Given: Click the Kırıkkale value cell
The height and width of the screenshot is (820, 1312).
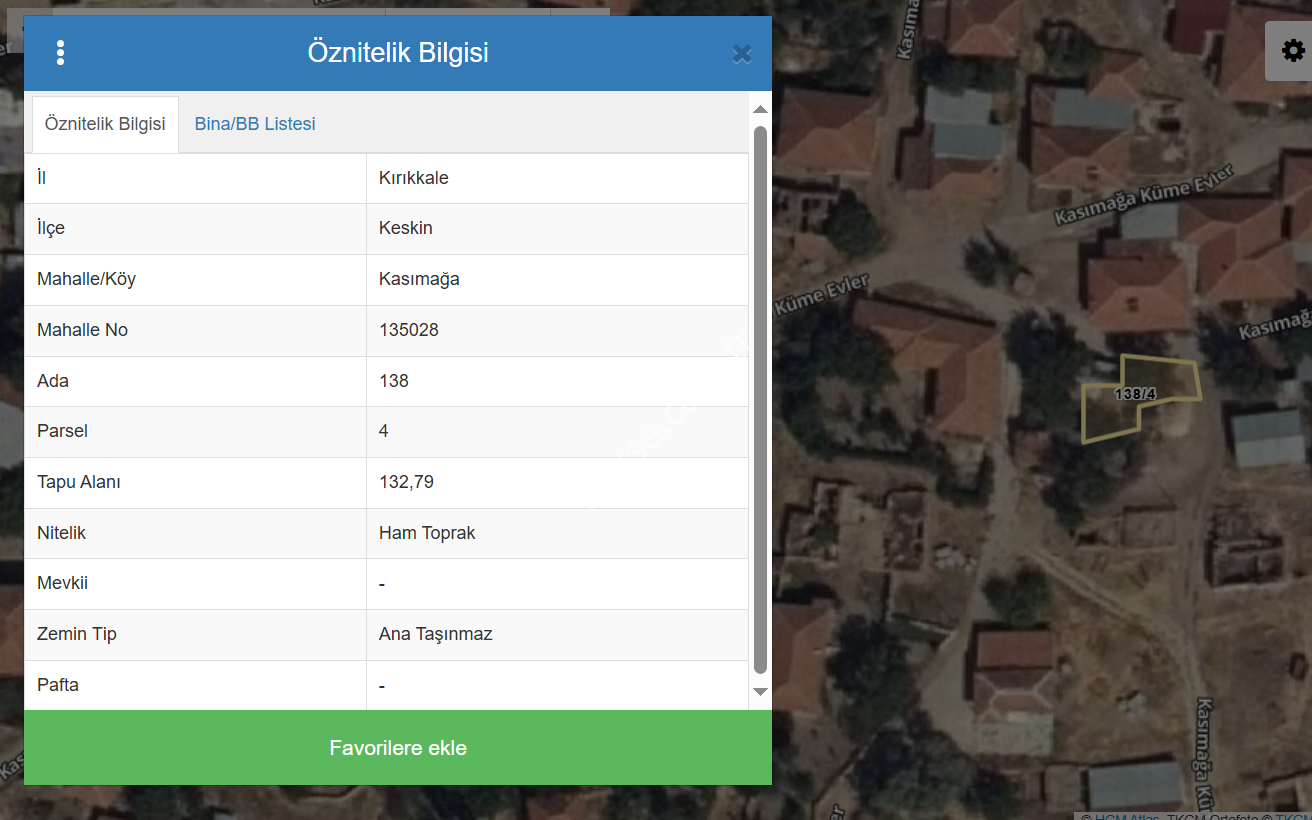Looking at the screenshot, I should coord(414,178).
